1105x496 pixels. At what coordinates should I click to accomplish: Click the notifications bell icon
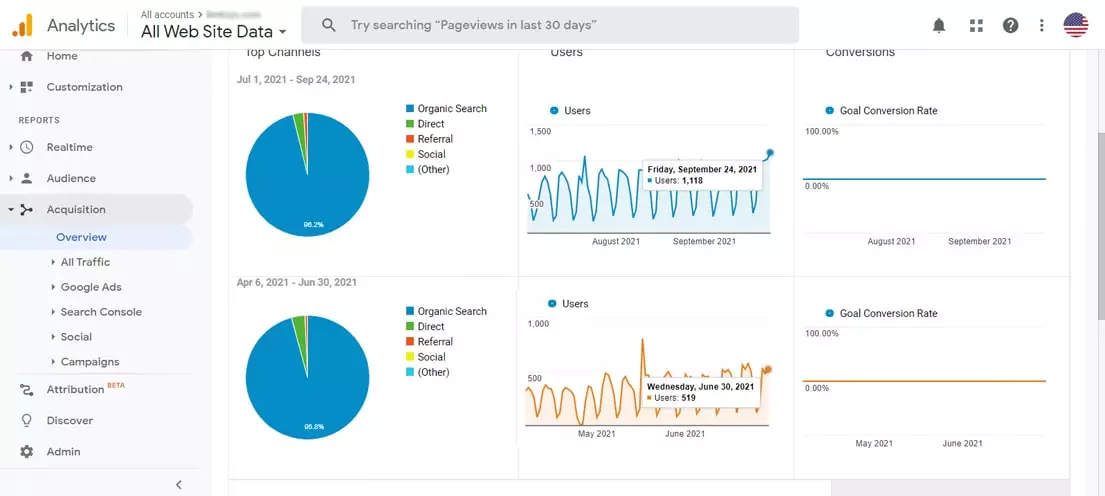(x=939, y=26)
